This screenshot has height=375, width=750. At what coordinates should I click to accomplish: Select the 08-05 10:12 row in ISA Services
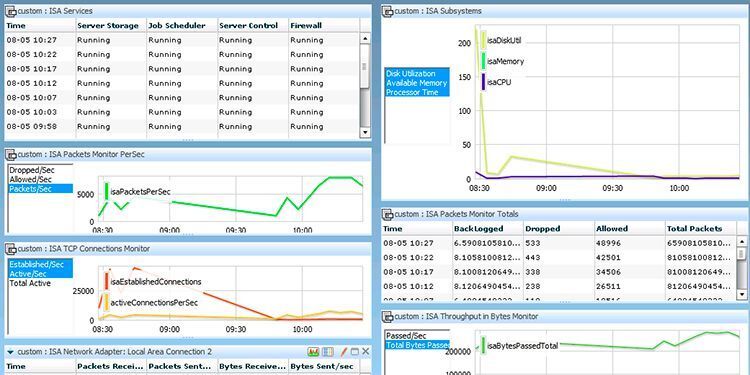182,83
